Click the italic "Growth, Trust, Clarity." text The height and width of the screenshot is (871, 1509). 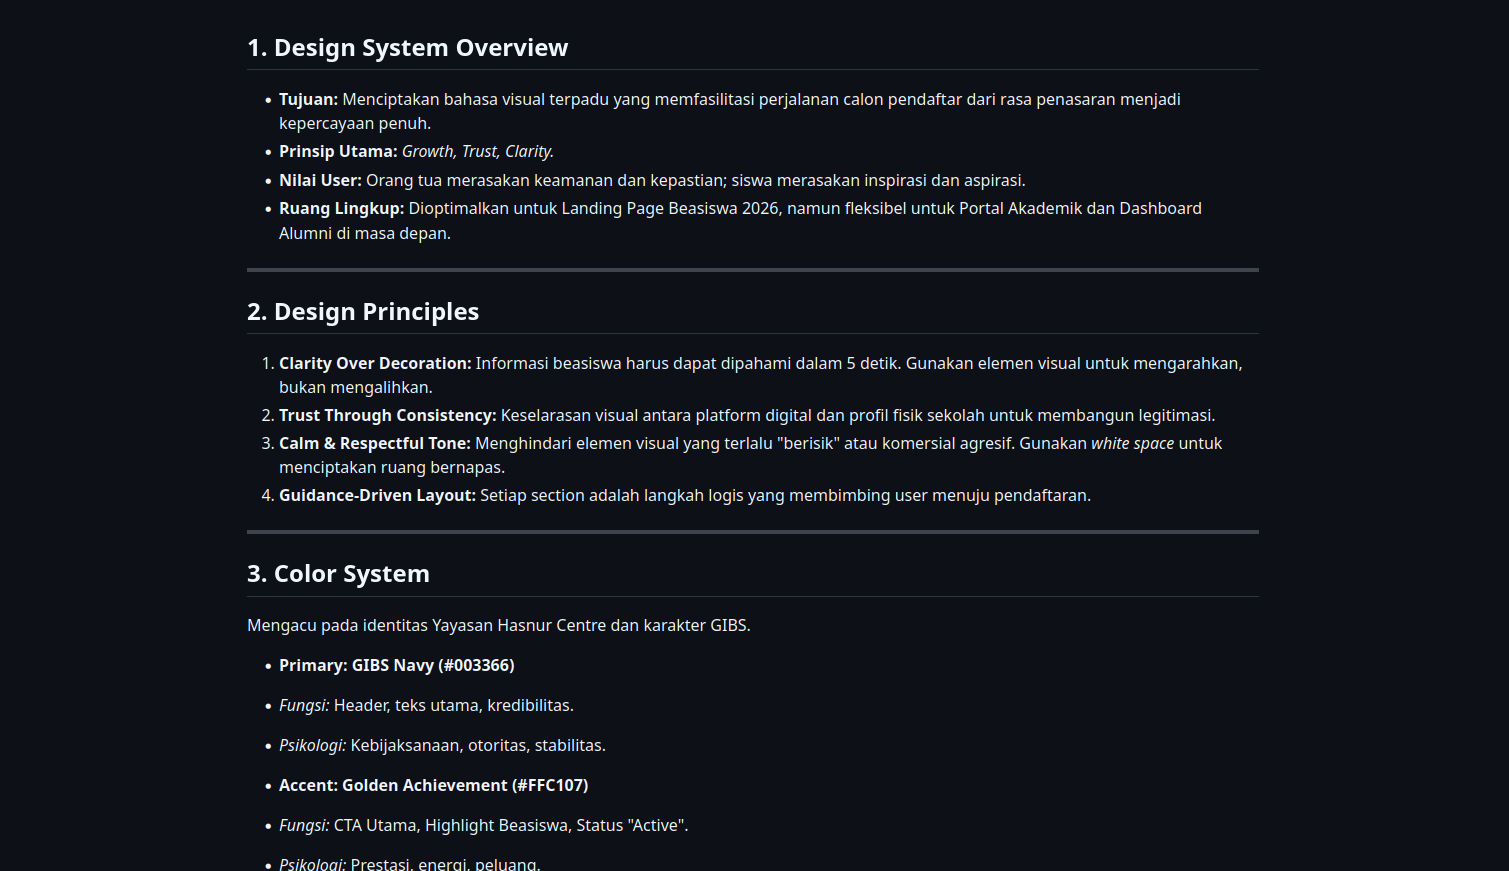pyautogui.click(x=478, y=152)
